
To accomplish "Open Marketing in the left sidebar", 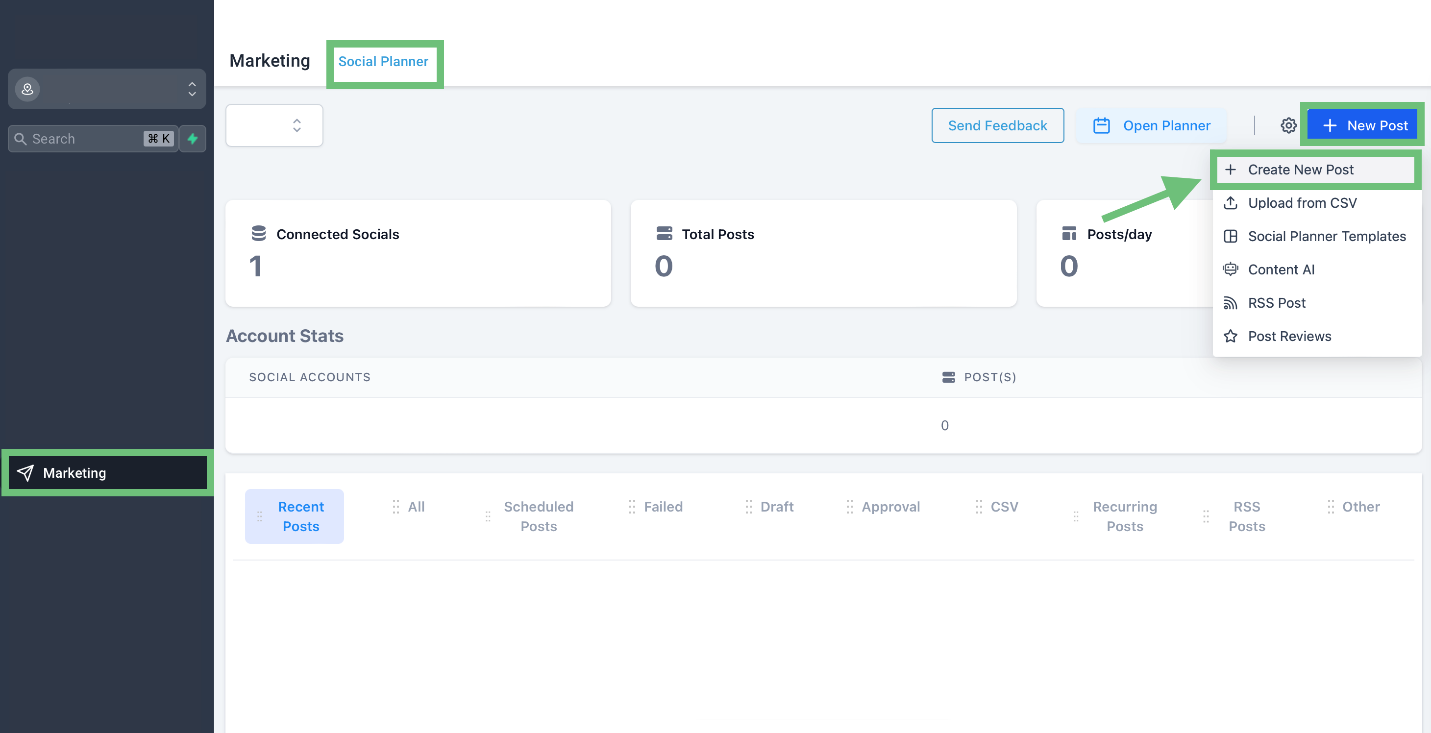I will point(108,473).
